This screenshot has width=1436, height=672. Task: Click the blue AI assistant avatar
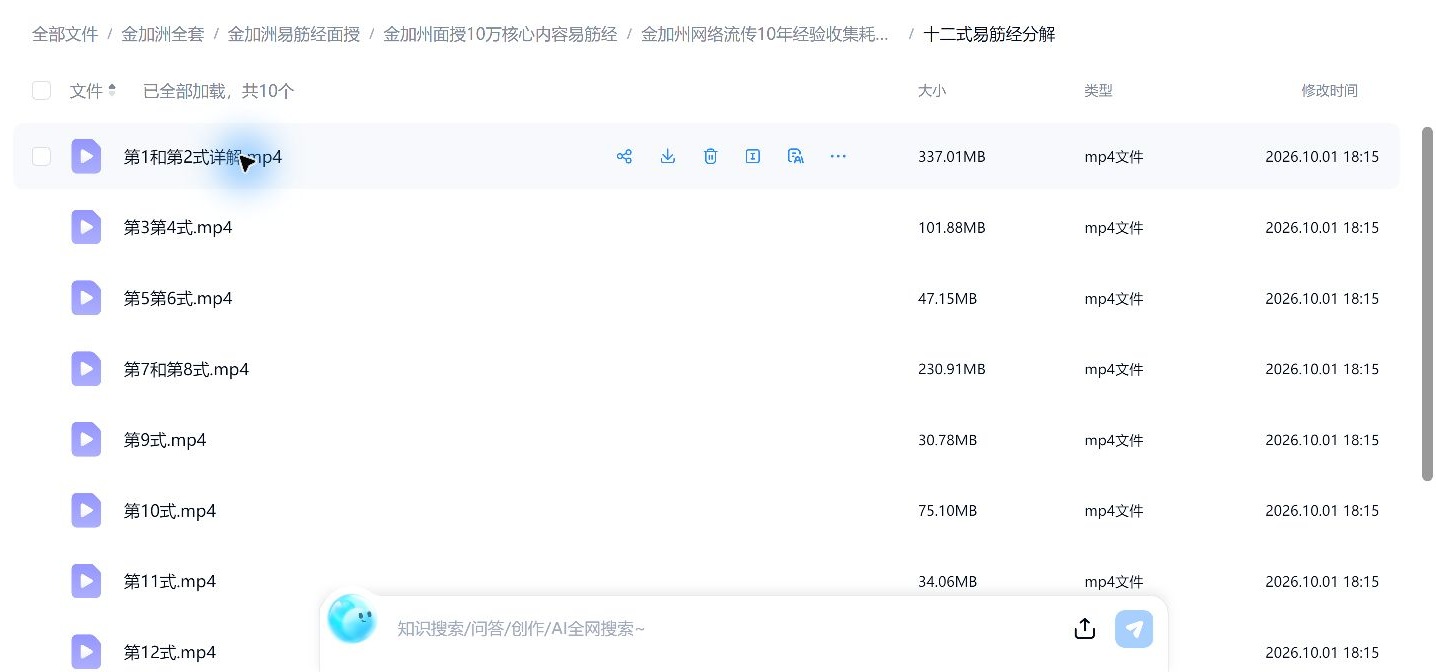click(x=351, y=618)
